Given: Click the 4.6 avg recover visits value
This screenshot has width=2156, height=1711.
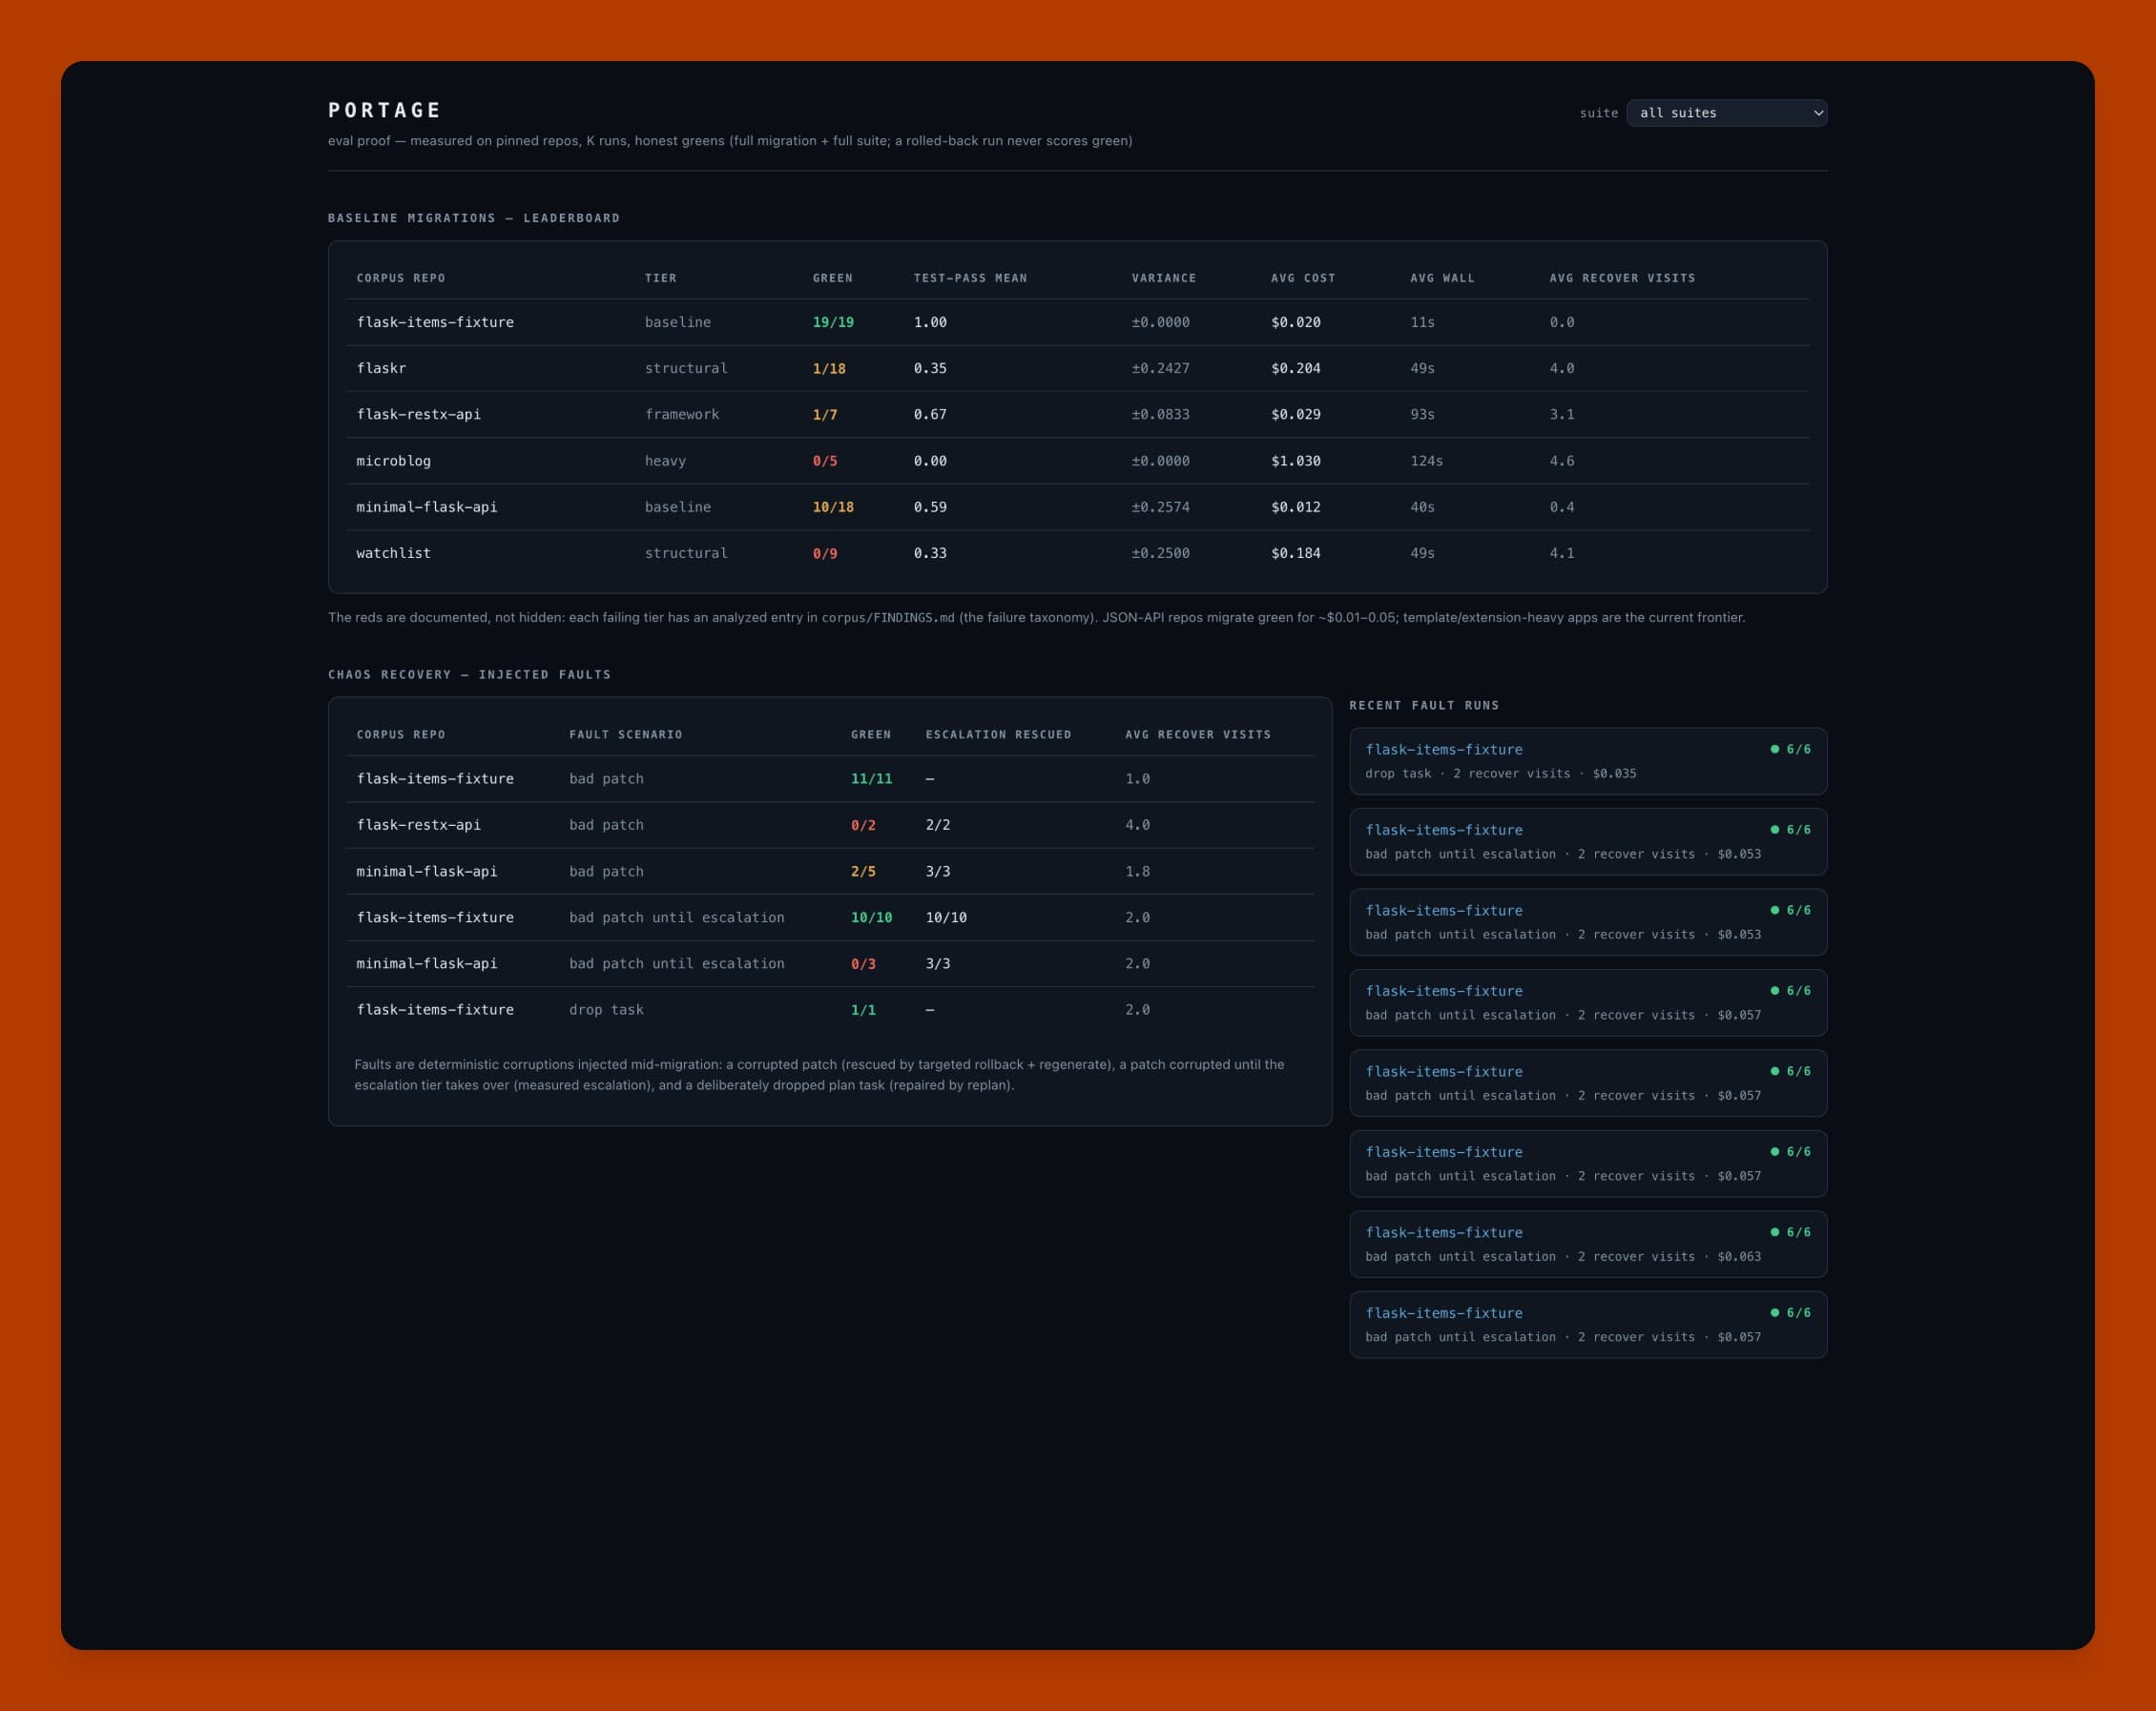Looking at the screenshot, I should [x=1562, y=461].
